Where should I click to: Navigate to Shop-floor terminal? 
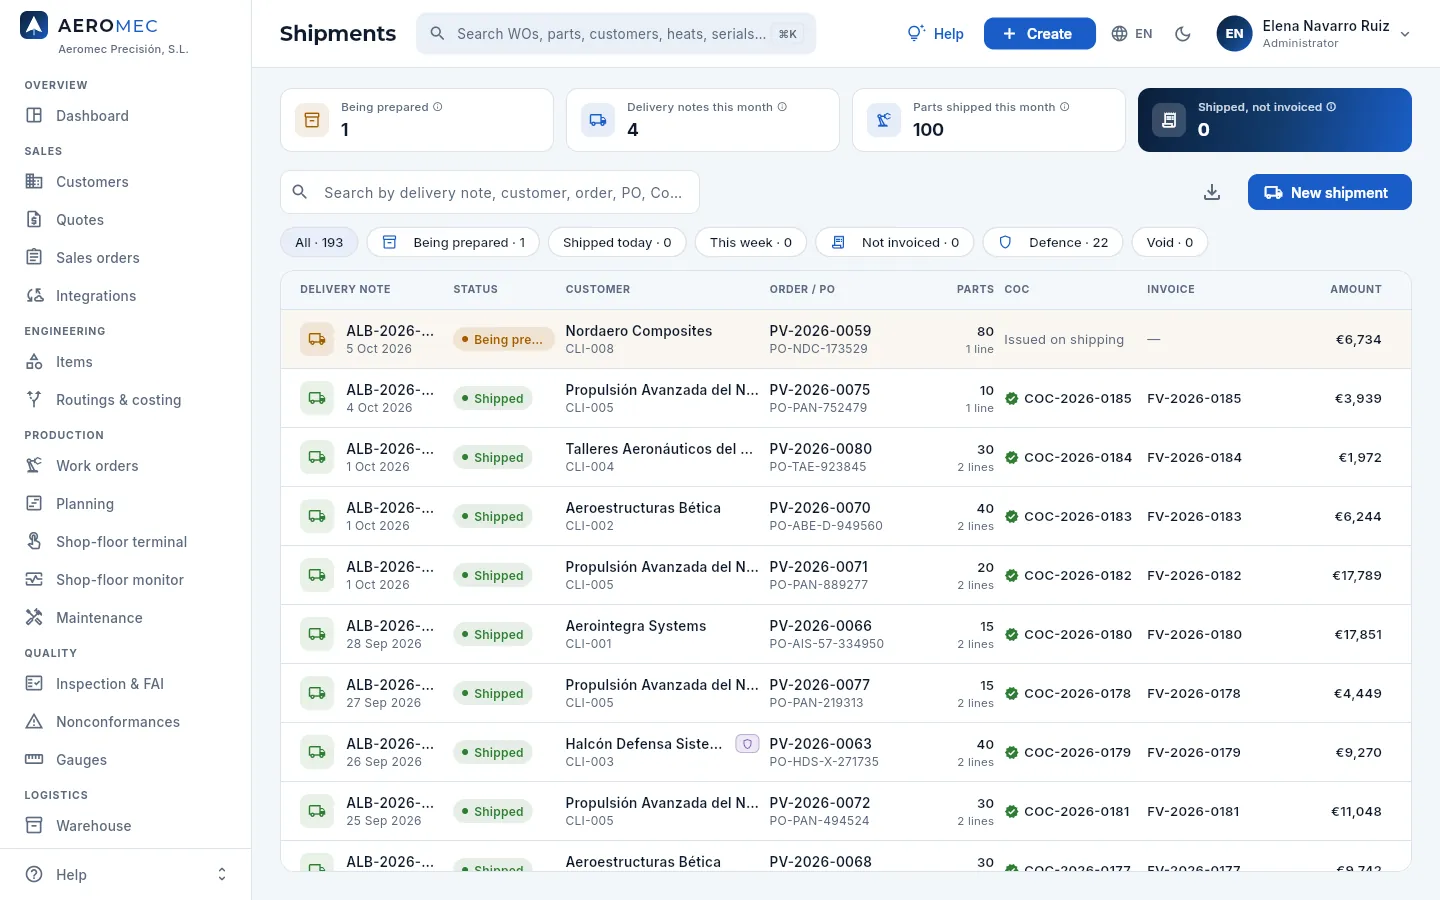coord(125,542)
